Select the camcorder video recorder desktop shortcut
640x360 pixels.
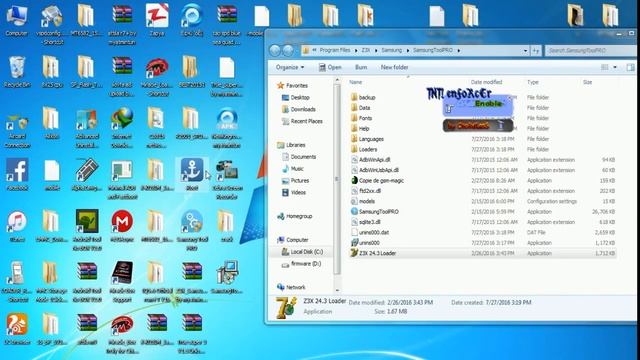click(x=227, y=179)
